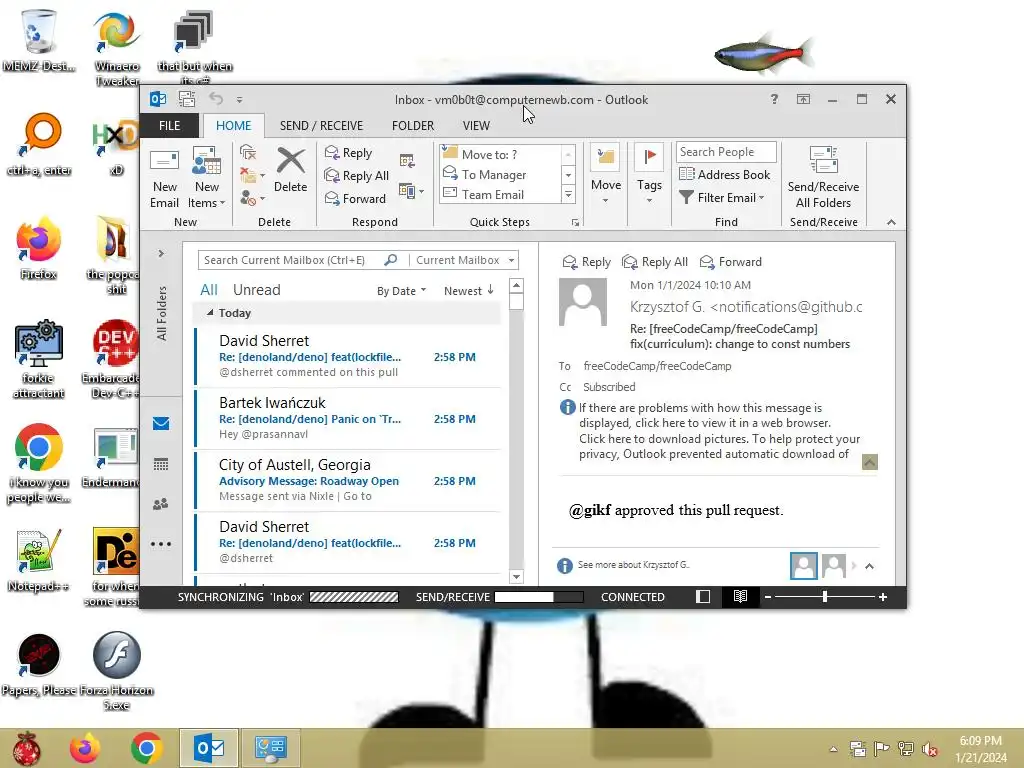Image resolution: width=1024 pixels, height=768 pixels.
Task: Delete the selected message
Action: pyautogui.click(x=290, y=171)
